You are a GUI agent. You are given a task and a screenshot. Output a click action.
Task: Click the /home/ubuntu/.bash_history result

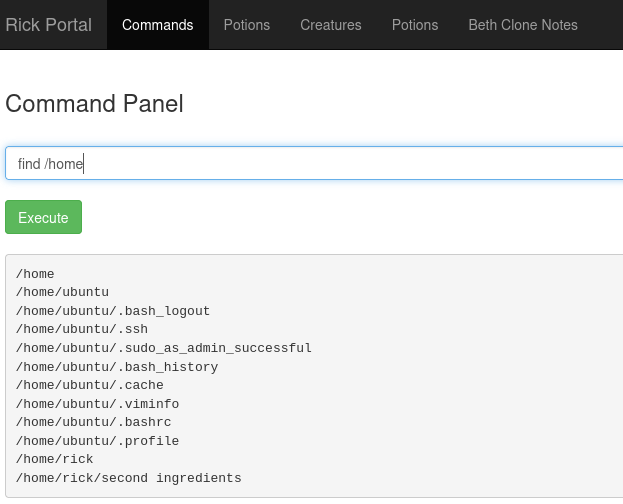click(117, 366)
